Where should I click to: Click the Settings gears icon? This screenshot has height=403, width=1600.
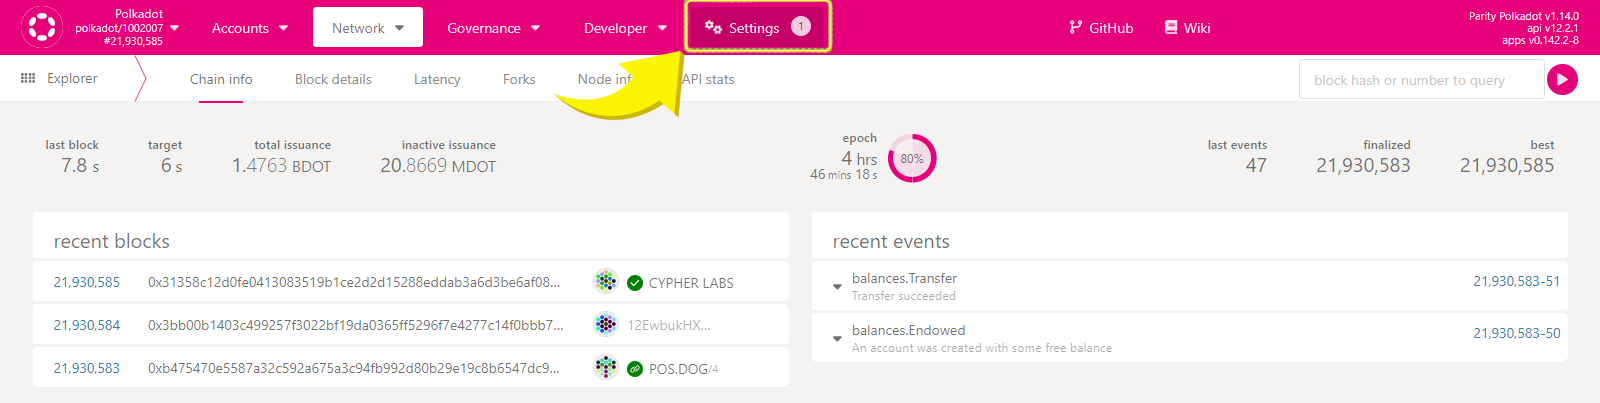(713, 28)
